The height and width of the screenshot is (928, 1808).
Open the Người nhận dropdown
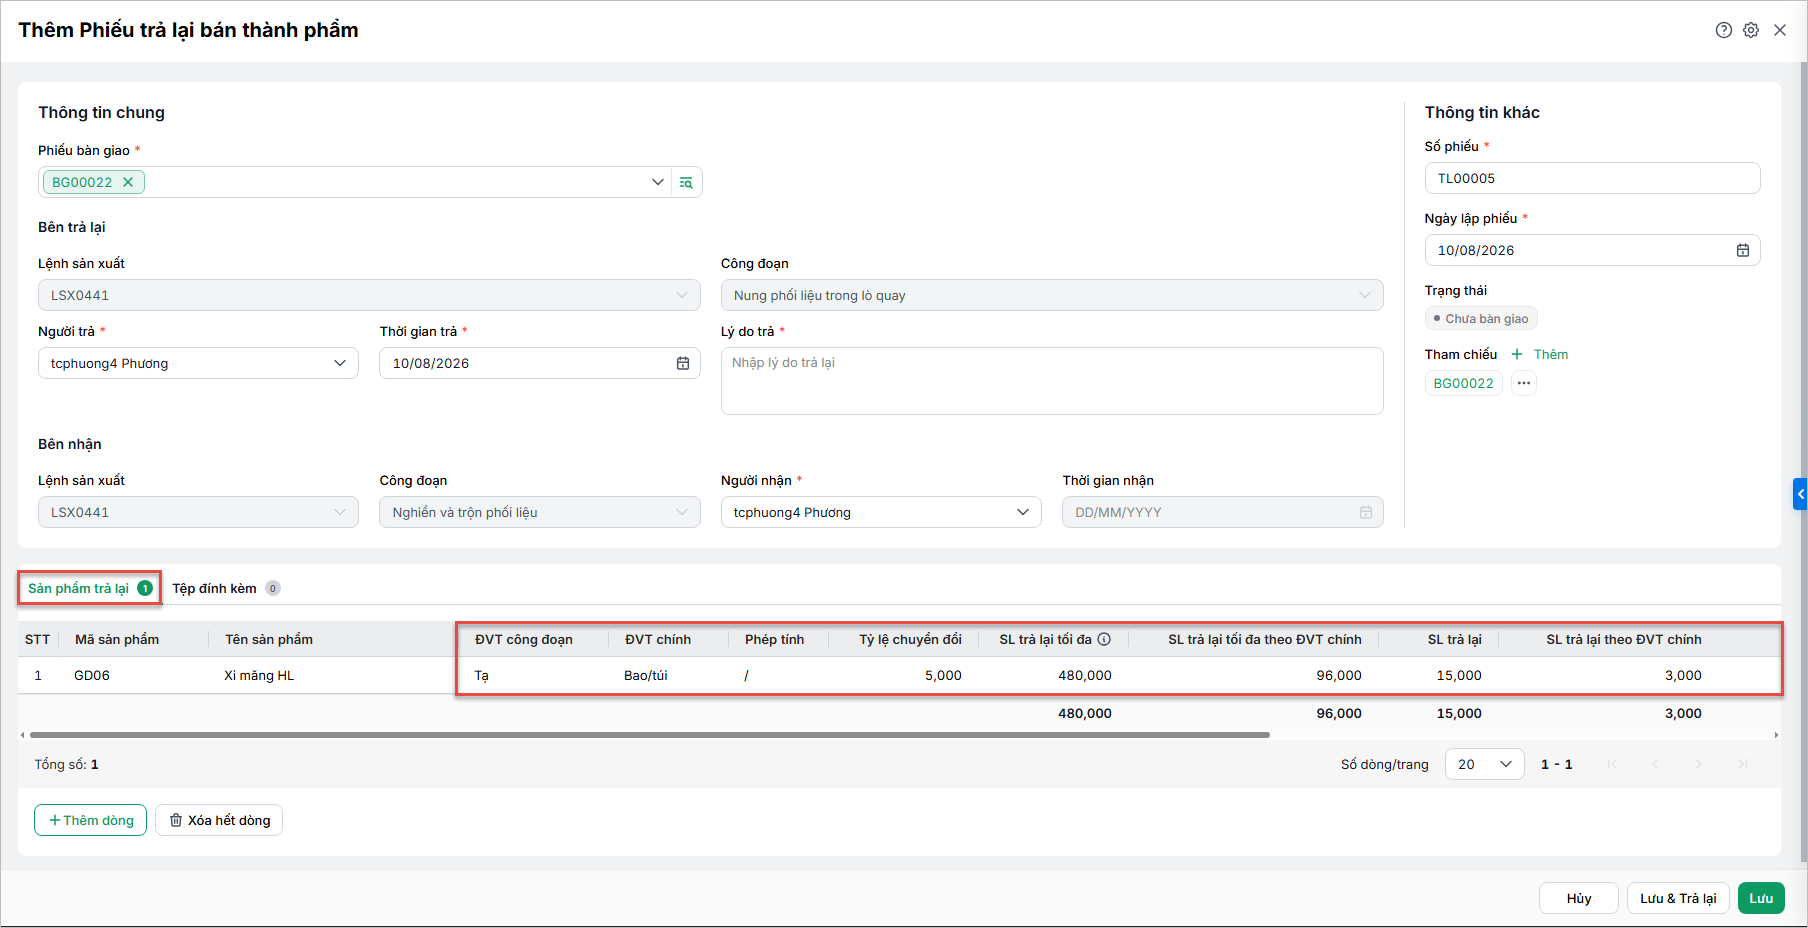tap(881, 512)
